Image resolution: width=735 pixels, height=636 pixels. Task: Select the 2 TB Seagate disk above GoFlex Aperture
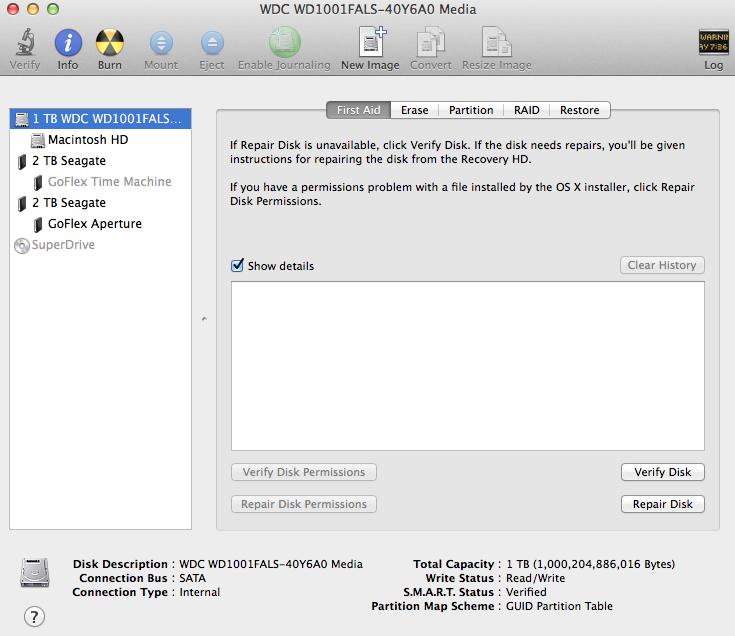(100, 203)
